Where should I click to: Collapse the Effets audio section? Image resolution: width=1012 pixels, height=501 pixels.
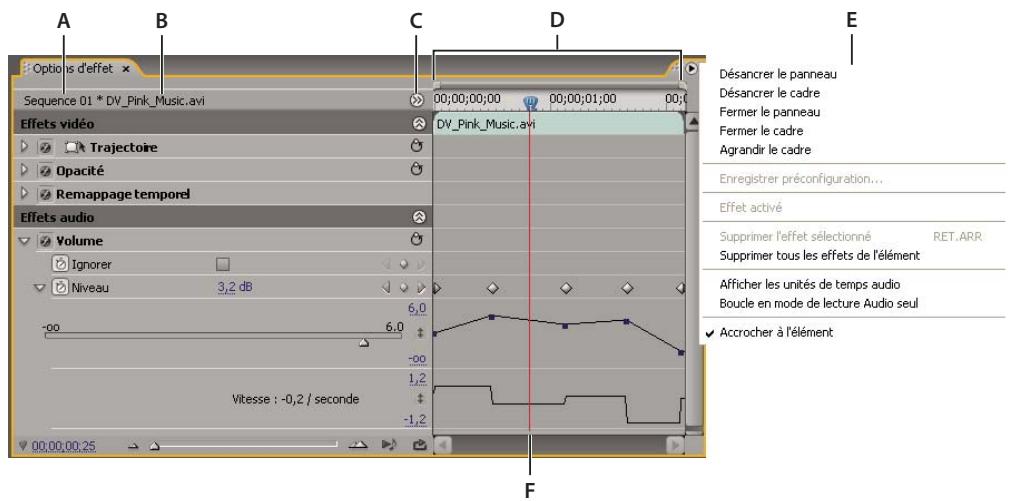[416, 216]
